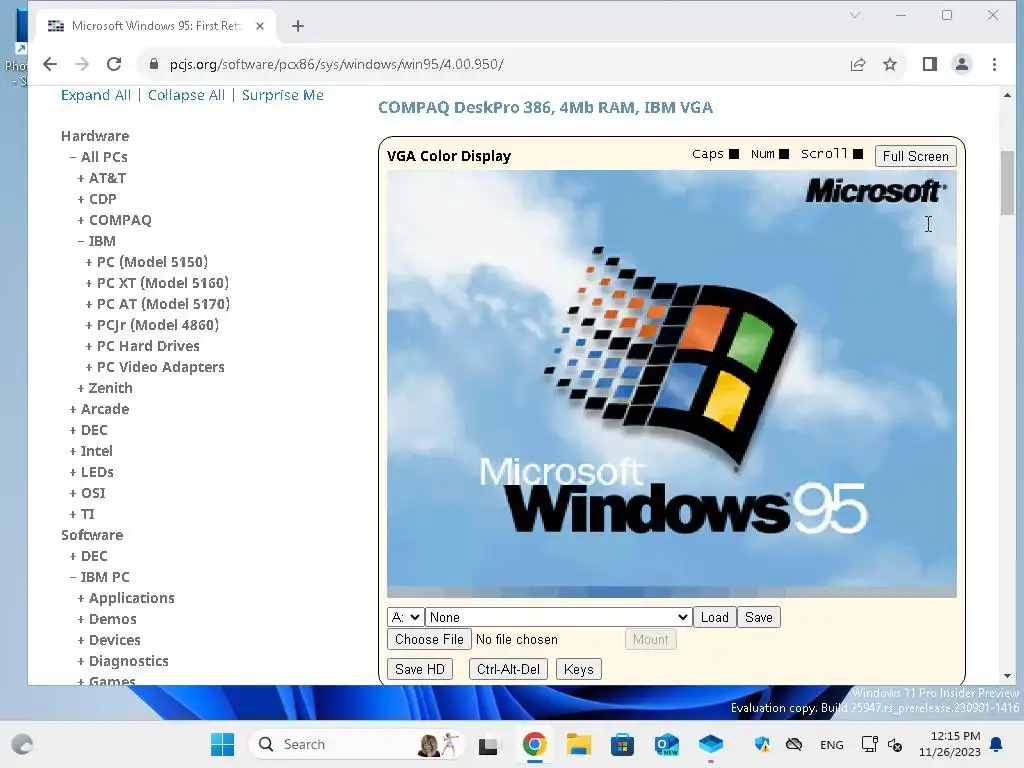Screen dimensions: 1024x768
Task: Close the Microsoft Windows 95 tab
Action: tap(260, 26)
